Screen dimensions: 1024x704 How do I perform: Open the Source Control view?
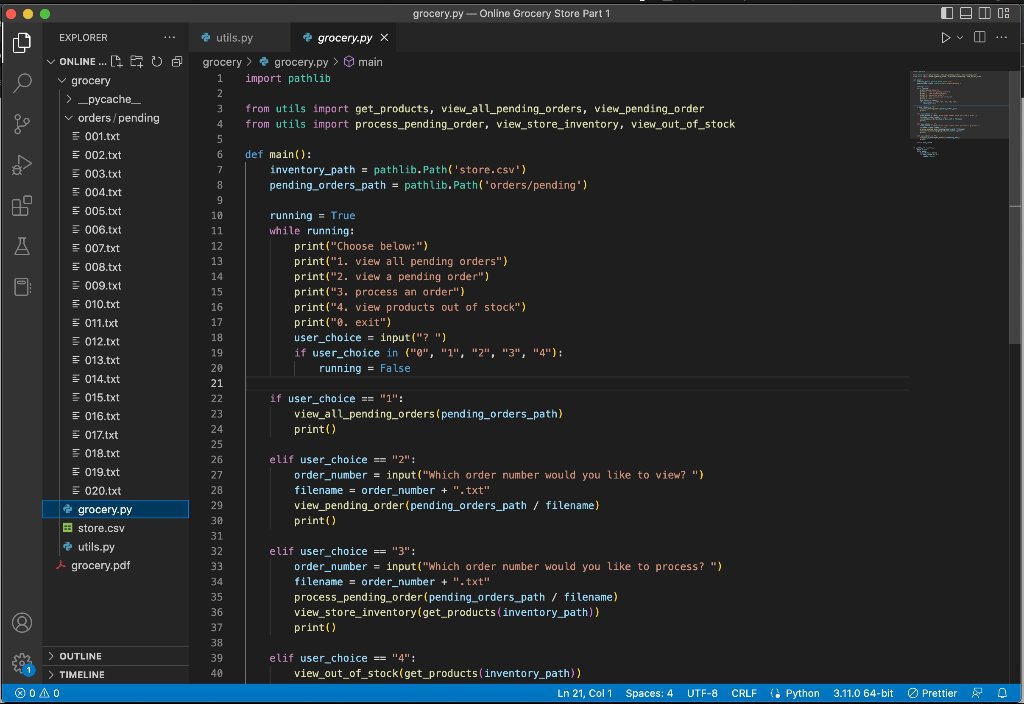coord(21,124)
